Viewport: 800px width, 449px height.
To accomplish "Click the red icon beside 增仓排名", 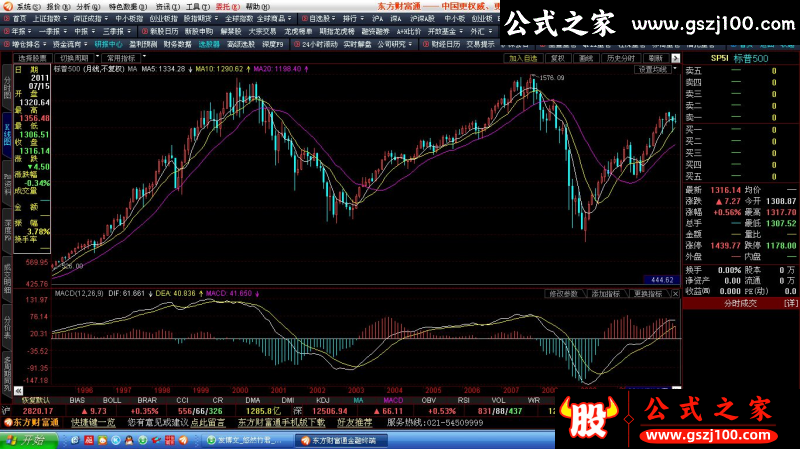I will pos(7,44).
